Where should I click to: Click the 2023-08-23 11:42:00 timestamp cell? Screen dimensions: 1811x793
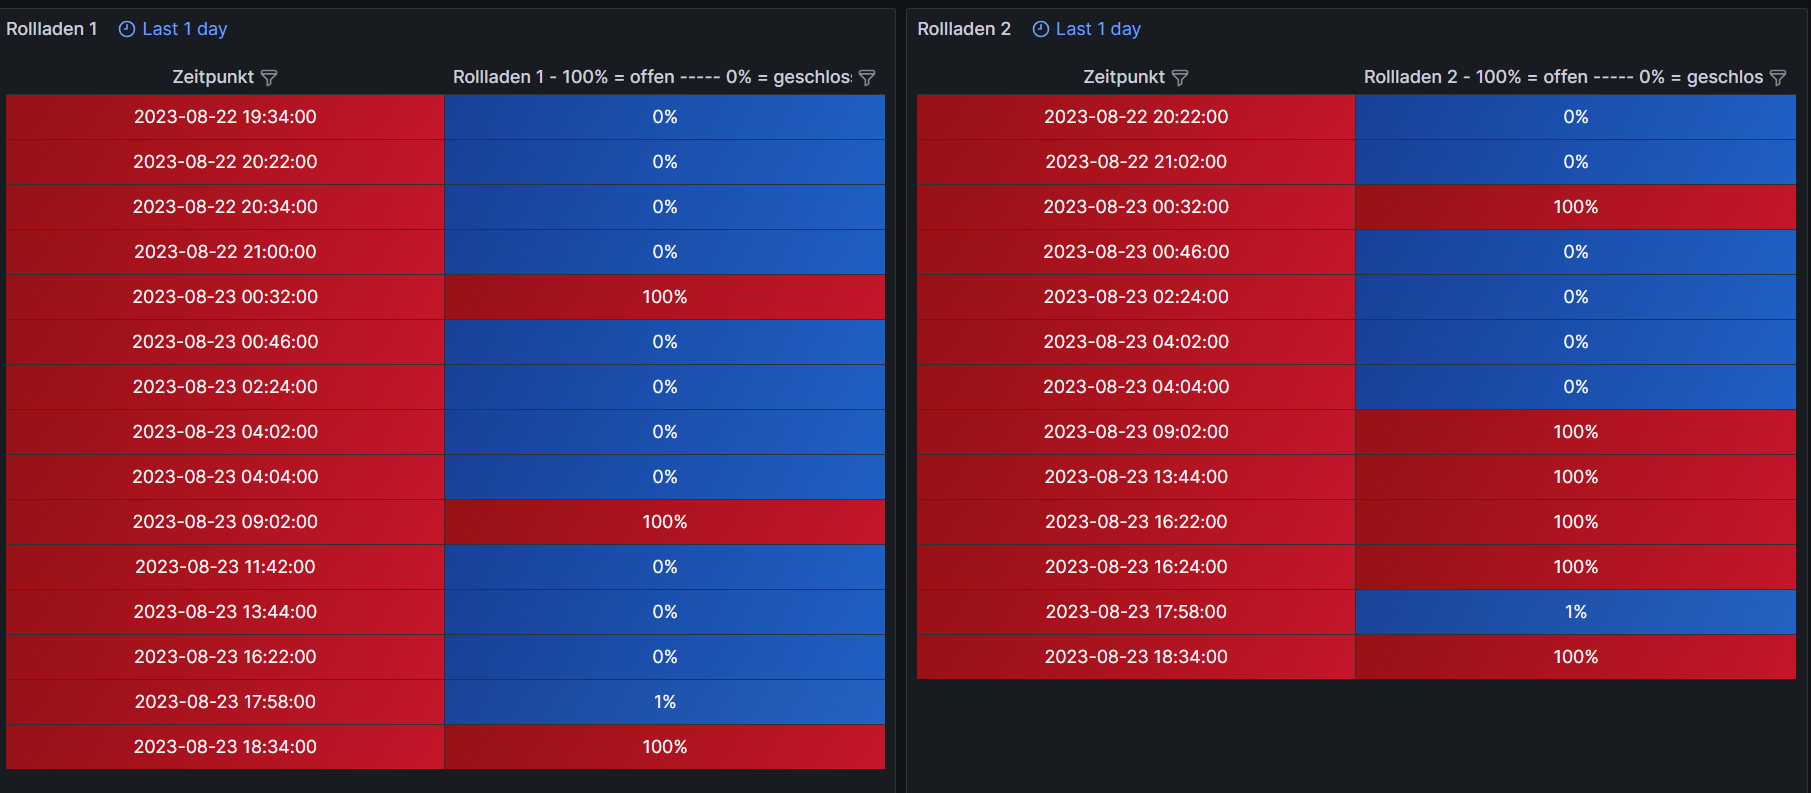(x=225, y=567)
